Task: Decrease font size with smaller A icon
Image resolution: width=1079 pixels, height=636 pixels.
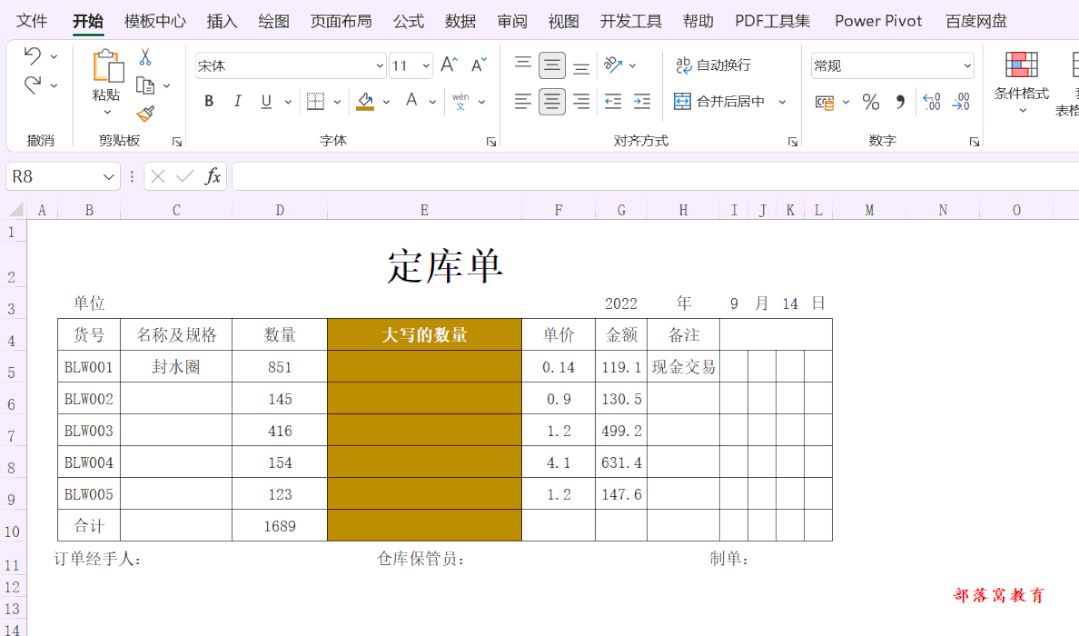Action: (478, 65)
